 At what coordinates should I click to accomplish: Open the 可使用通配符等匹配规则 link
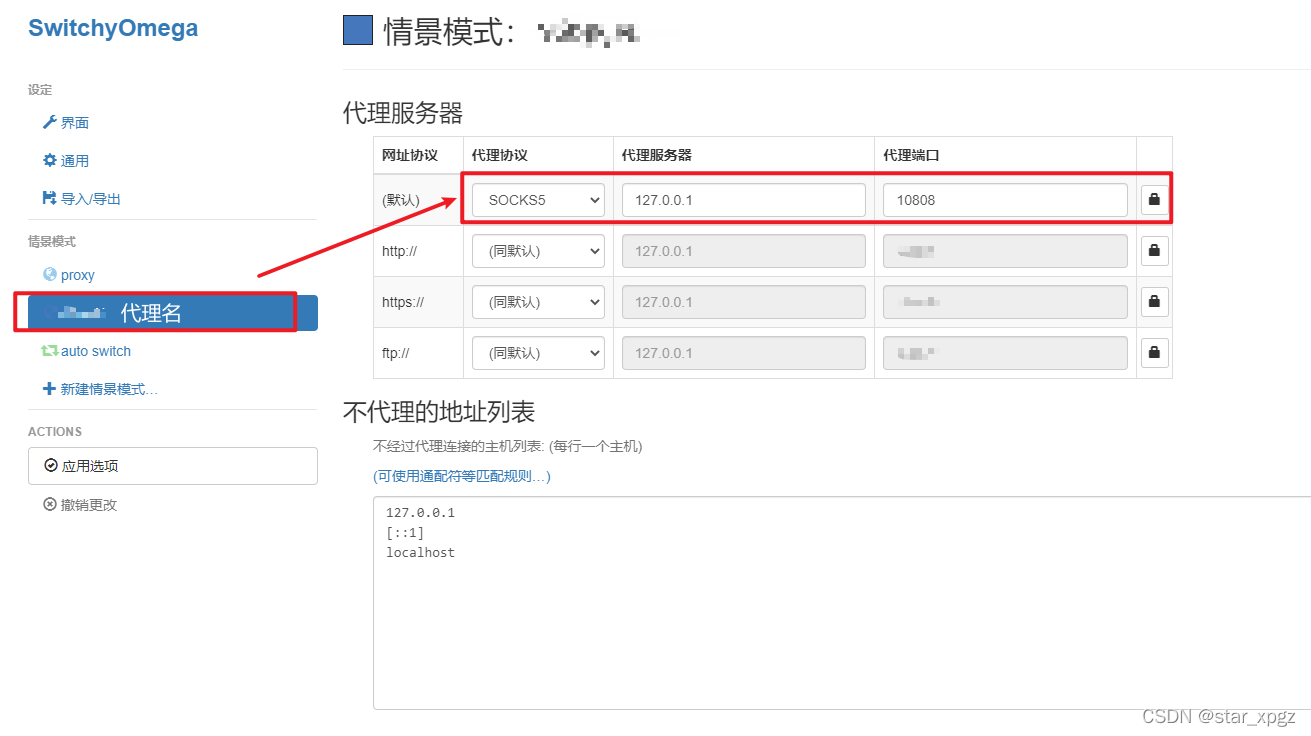click(462, 476)
